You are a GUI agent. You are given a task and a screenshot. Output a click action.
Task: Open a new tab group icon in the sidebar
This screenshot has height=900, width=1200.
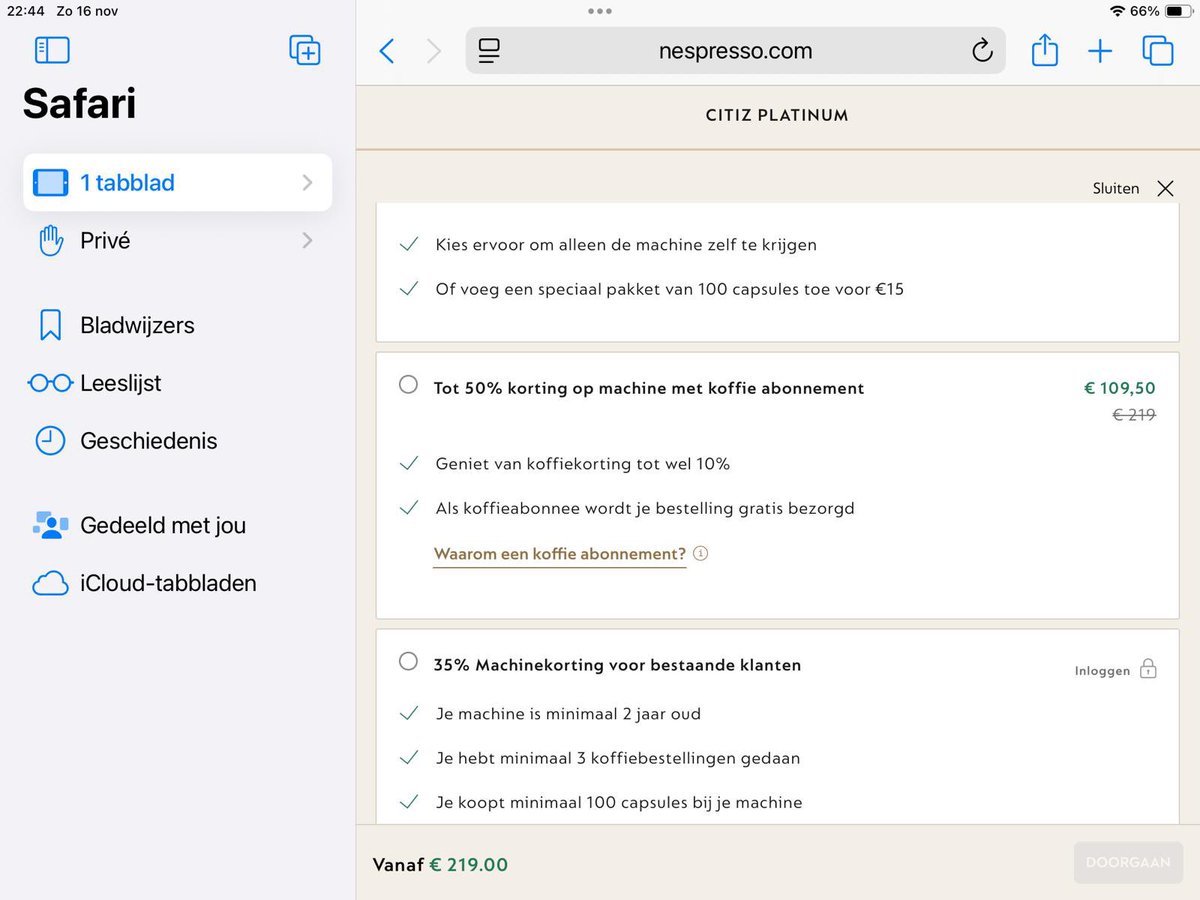(304, 50)
